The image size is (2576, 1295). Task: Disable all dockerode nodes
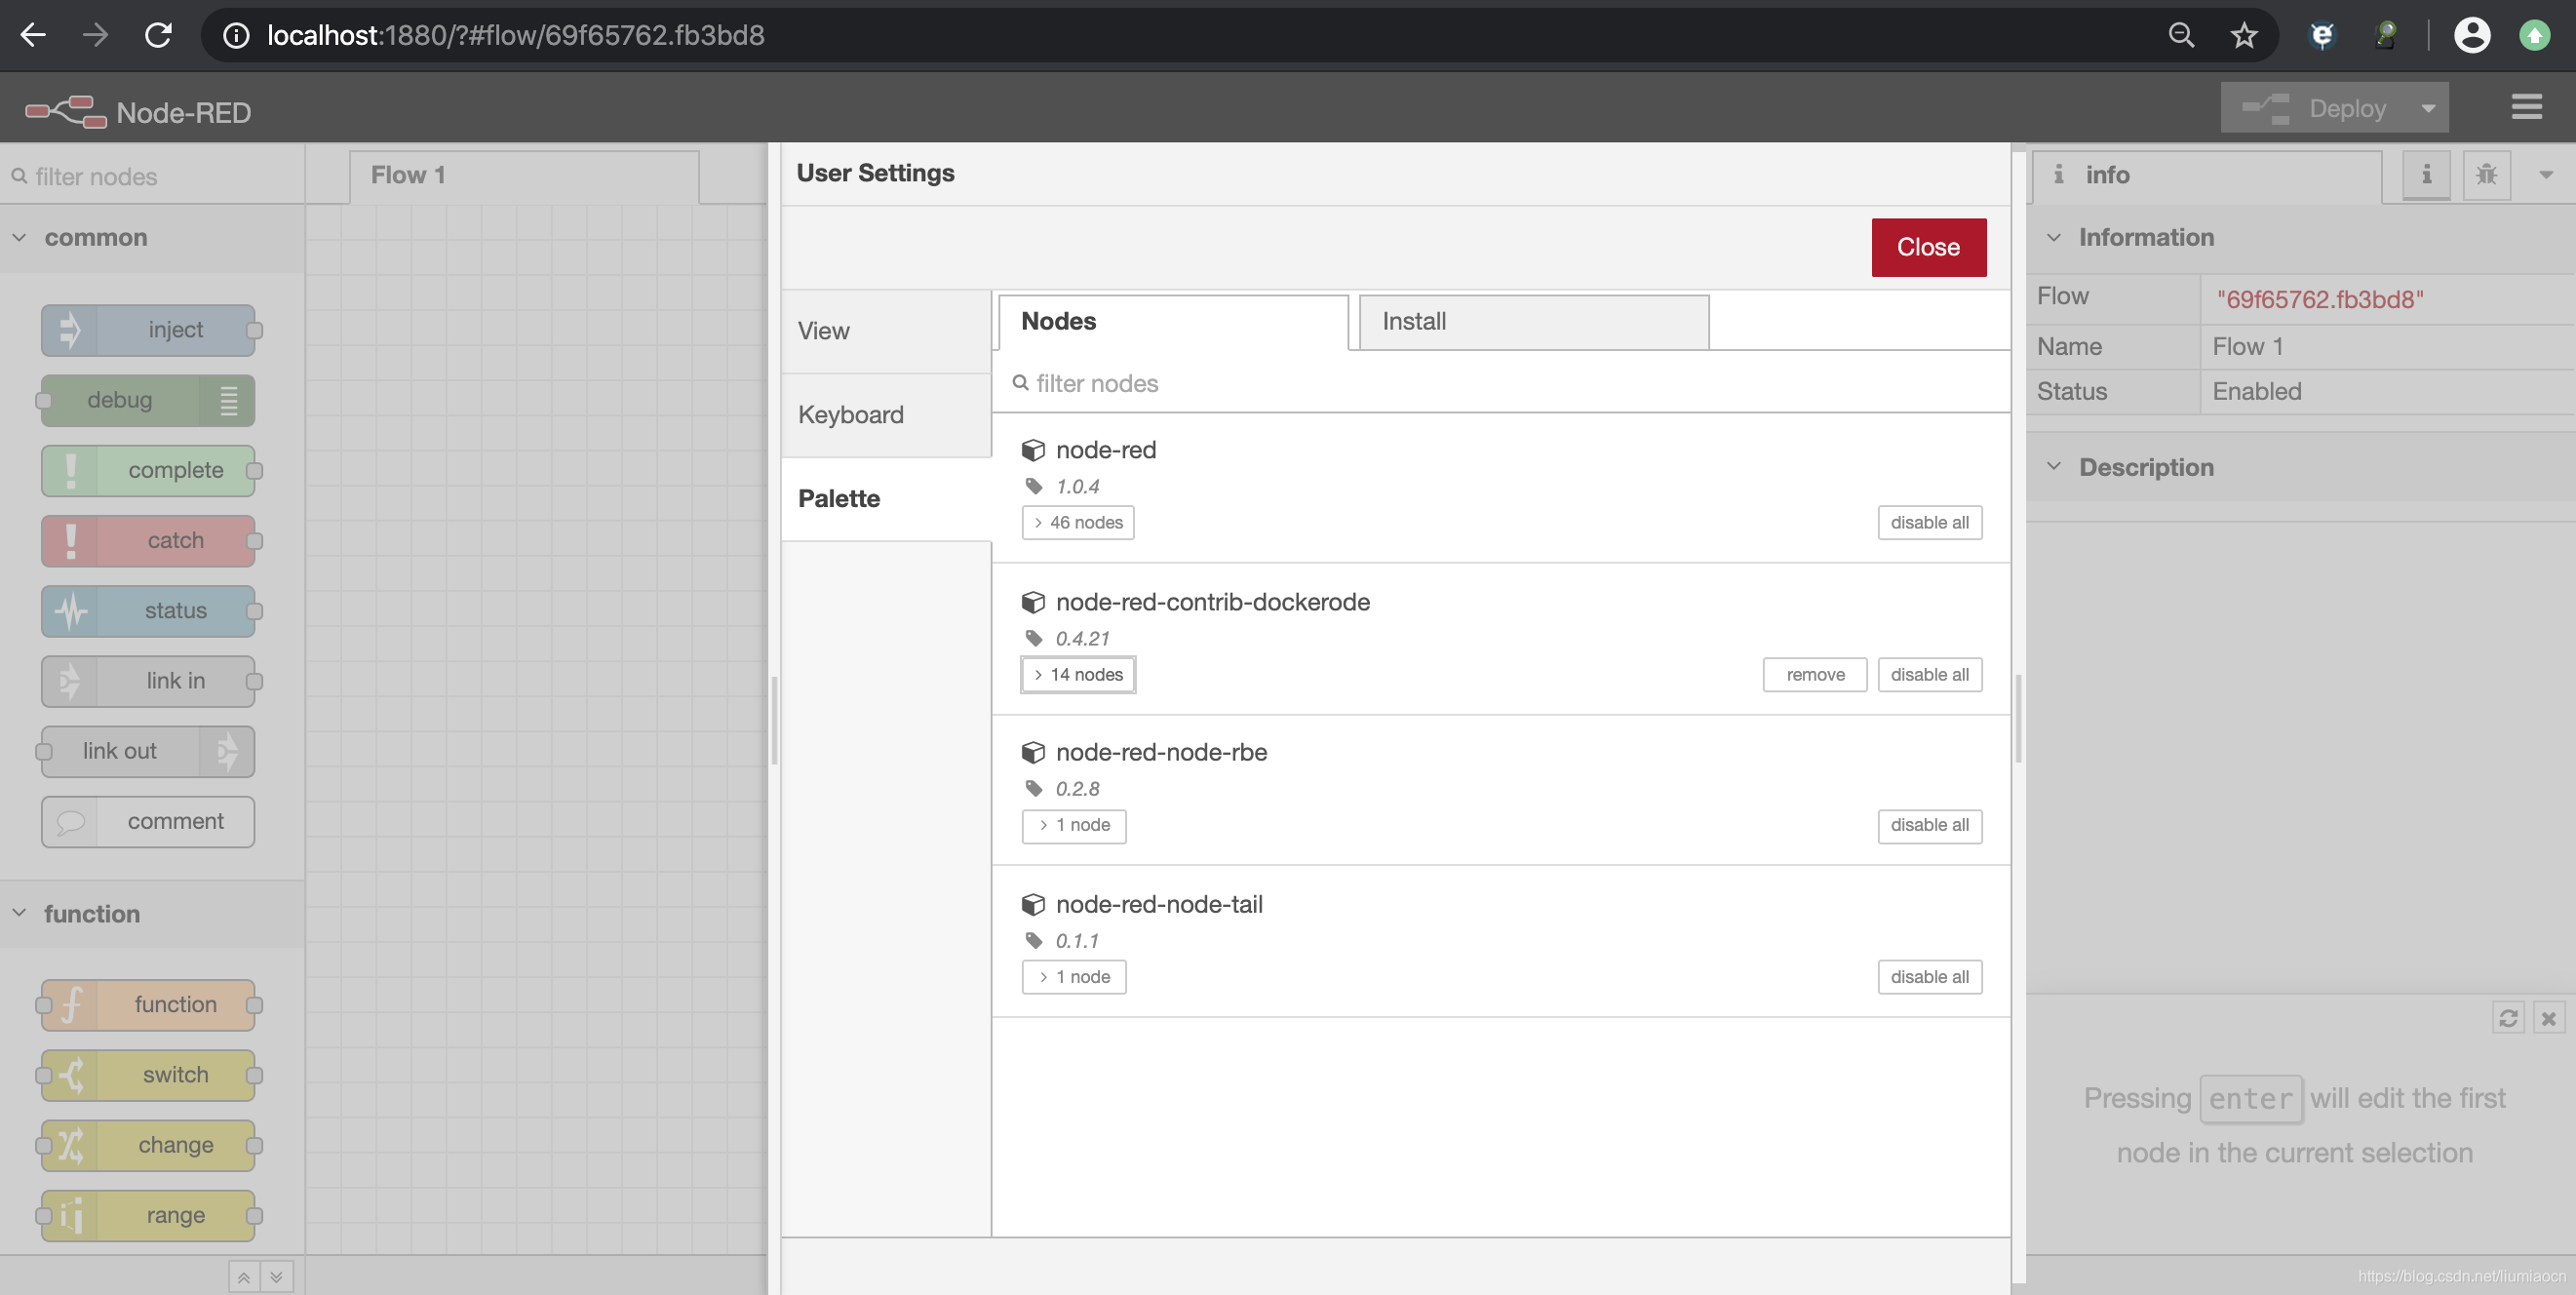tap(1929, 674)
